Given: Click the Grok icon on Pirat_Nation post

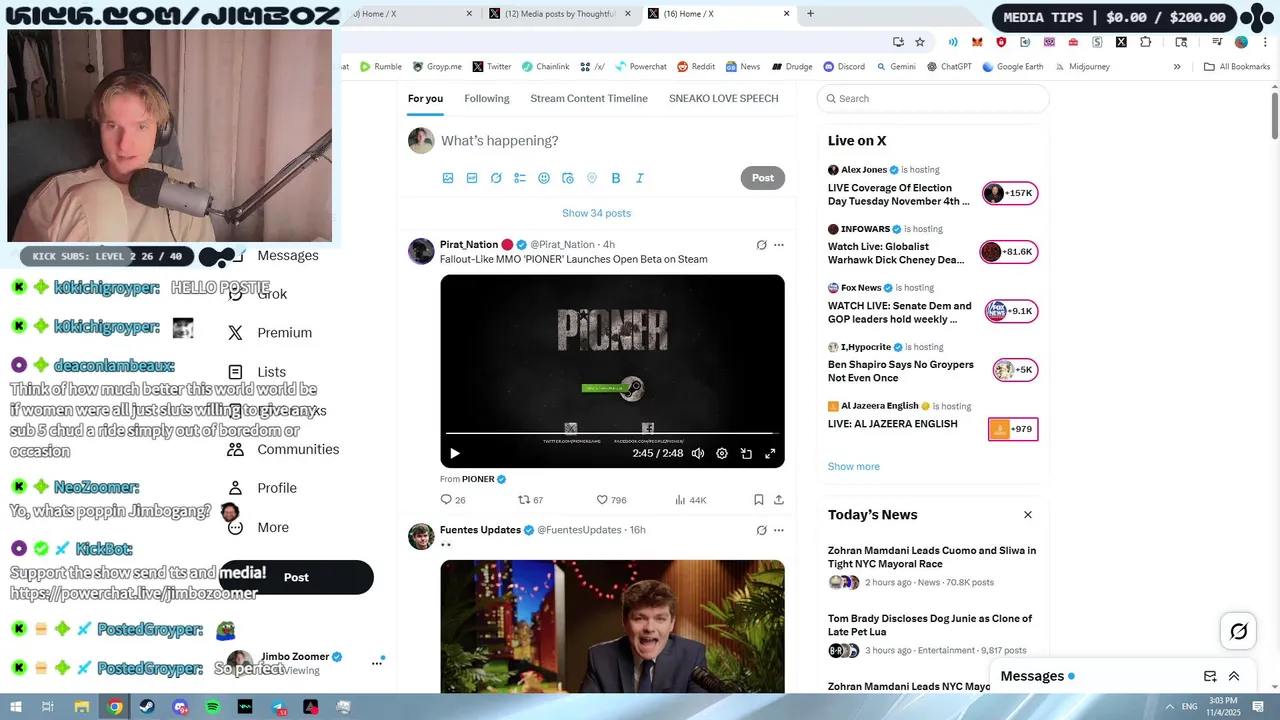Looking at the screenshot, I should point(761,245).
